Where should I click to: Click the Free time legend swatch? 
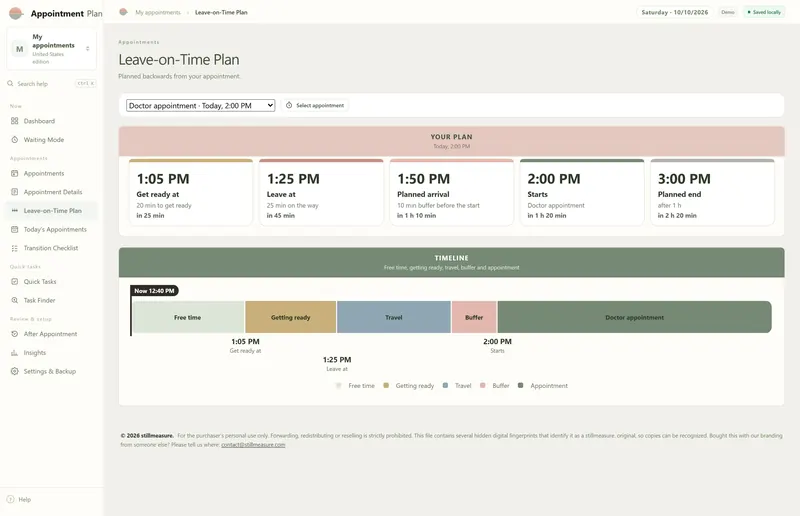339,385
